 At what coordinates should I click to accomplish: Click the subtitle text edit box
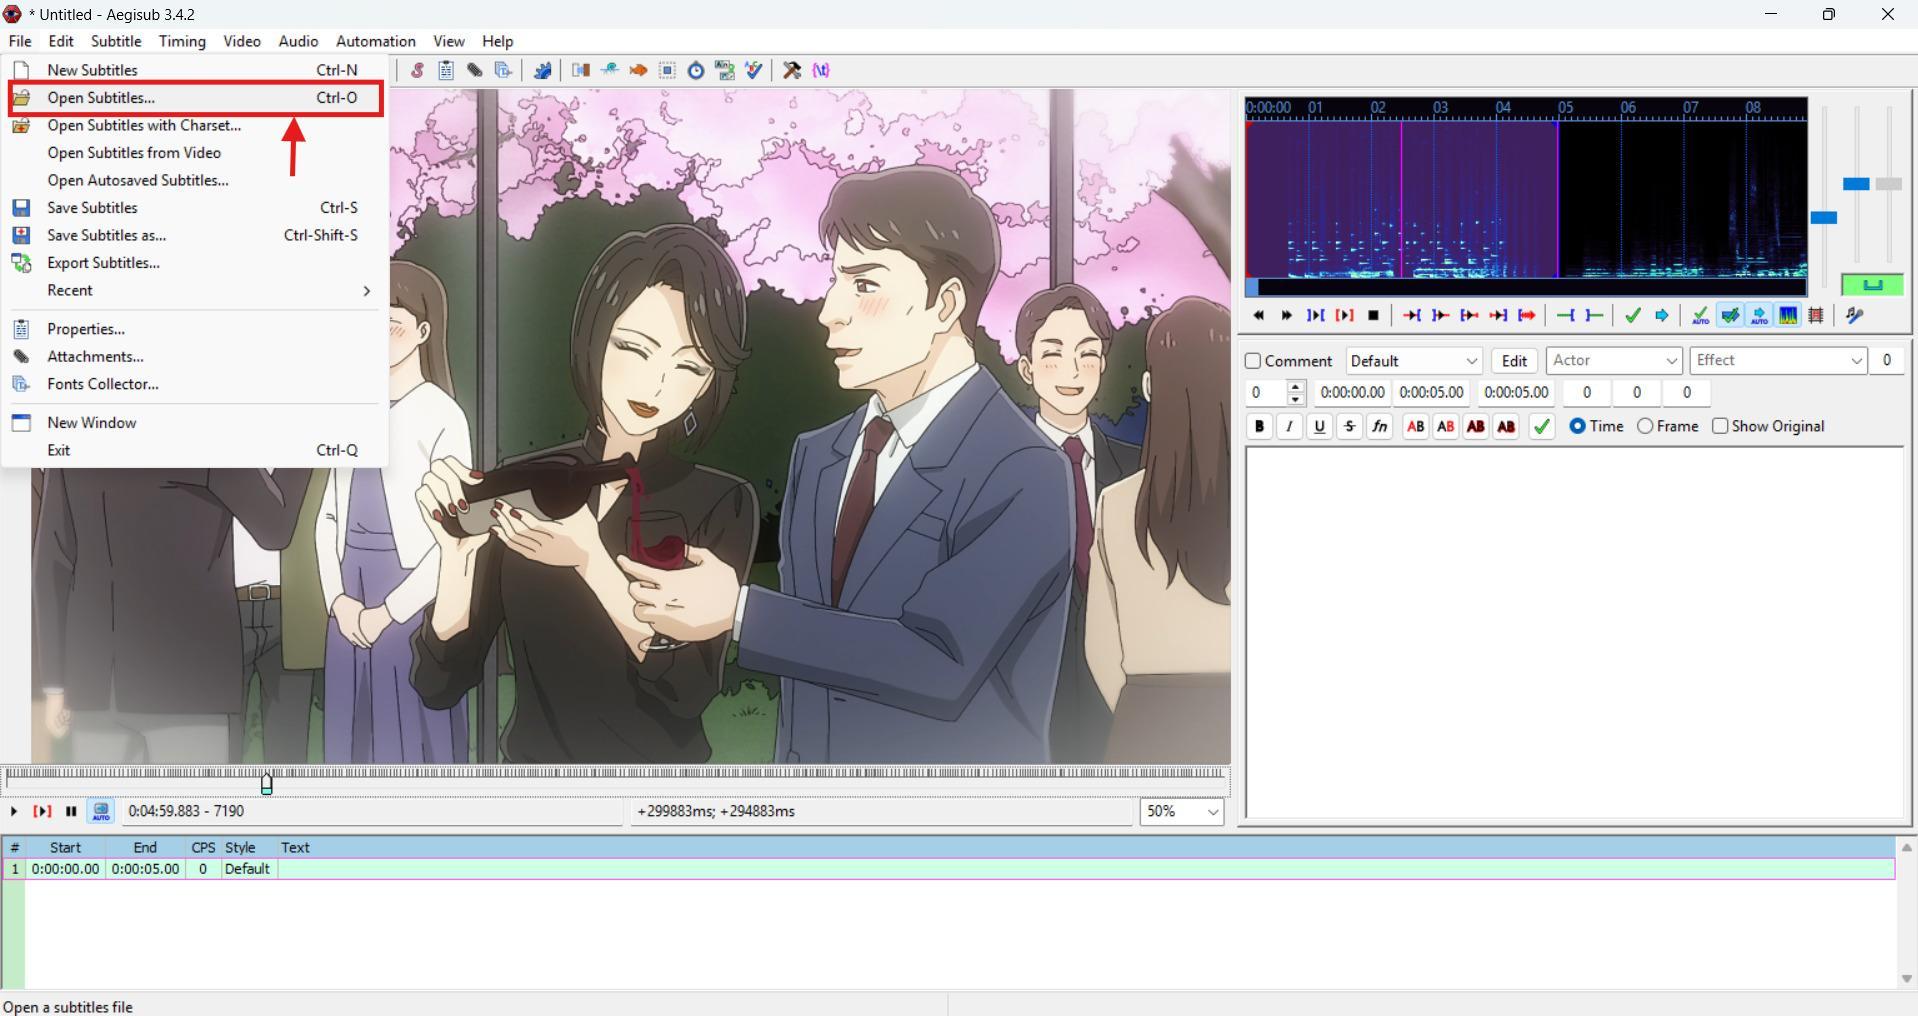(x=1574, y=633)
